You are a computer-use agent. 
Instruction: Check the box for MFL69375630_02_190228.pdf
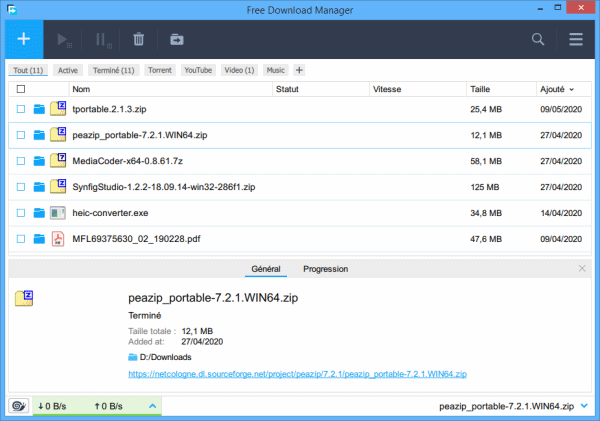pos(21,239)
